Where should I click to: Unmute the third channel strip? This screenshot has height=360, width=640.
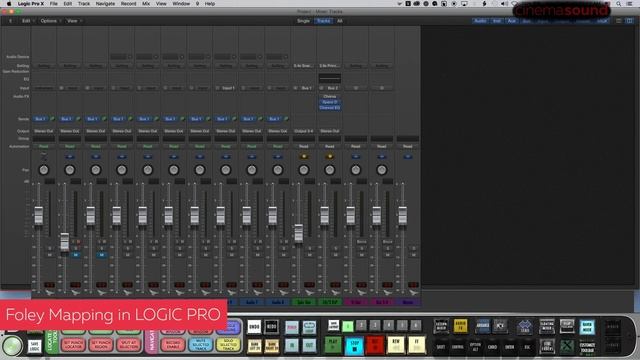[x=102, y=255]
